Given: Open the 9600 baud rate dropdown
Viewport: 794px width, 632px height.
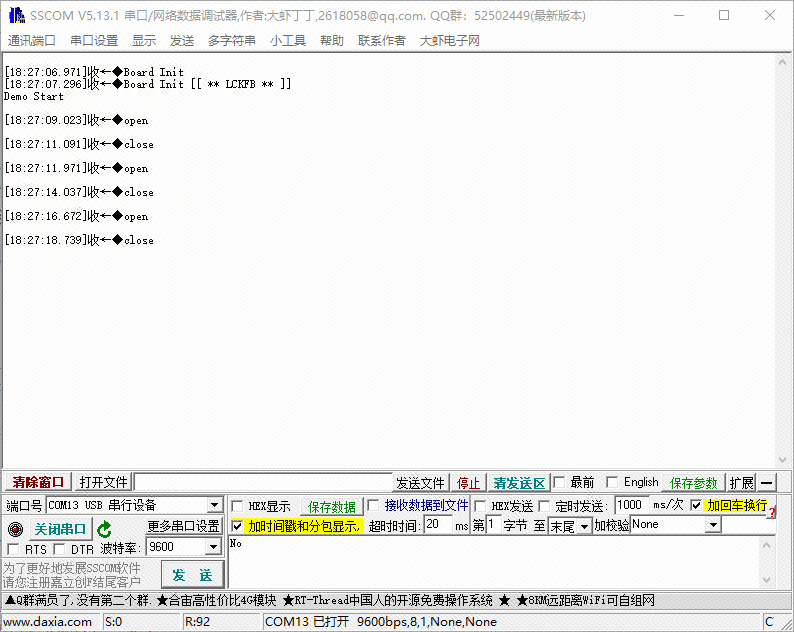Looking at the screenshot, I should coord(213,547).
